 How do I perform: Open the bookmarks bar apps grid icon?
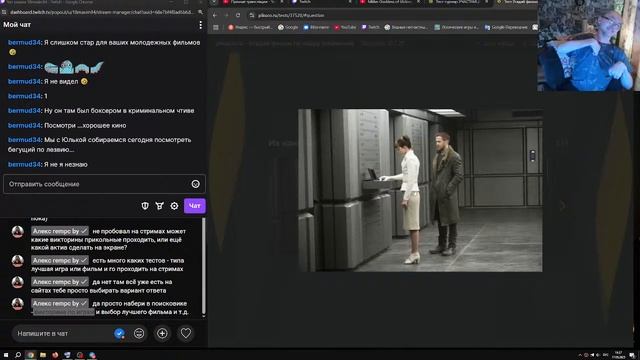216,27
